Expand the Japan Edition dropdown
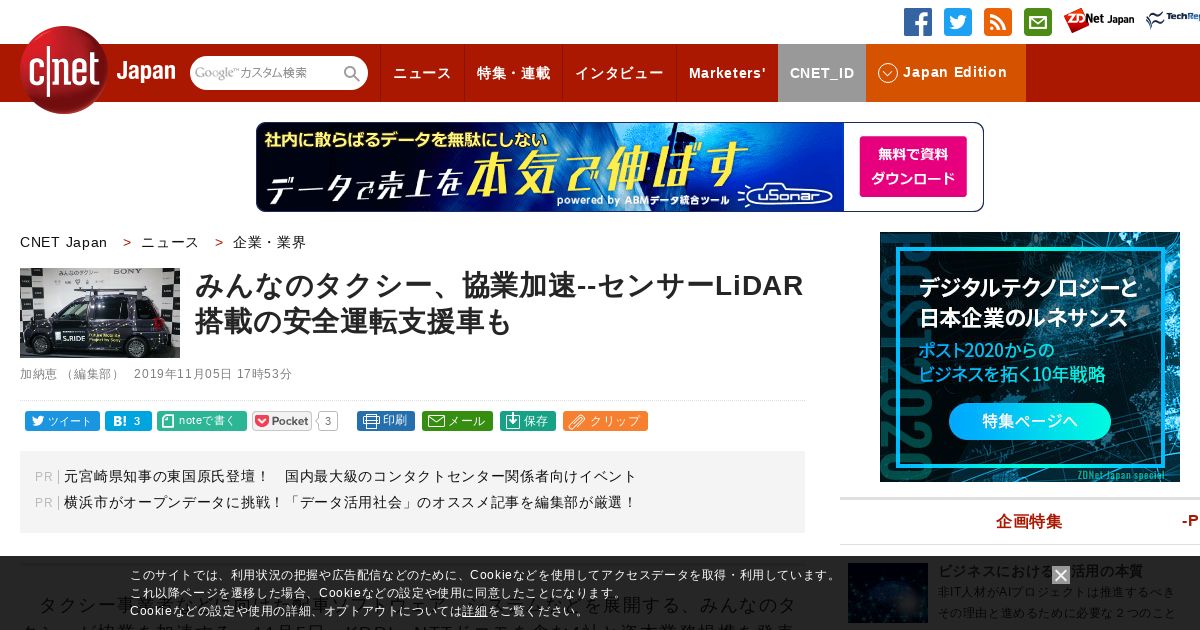 point(946,73)
